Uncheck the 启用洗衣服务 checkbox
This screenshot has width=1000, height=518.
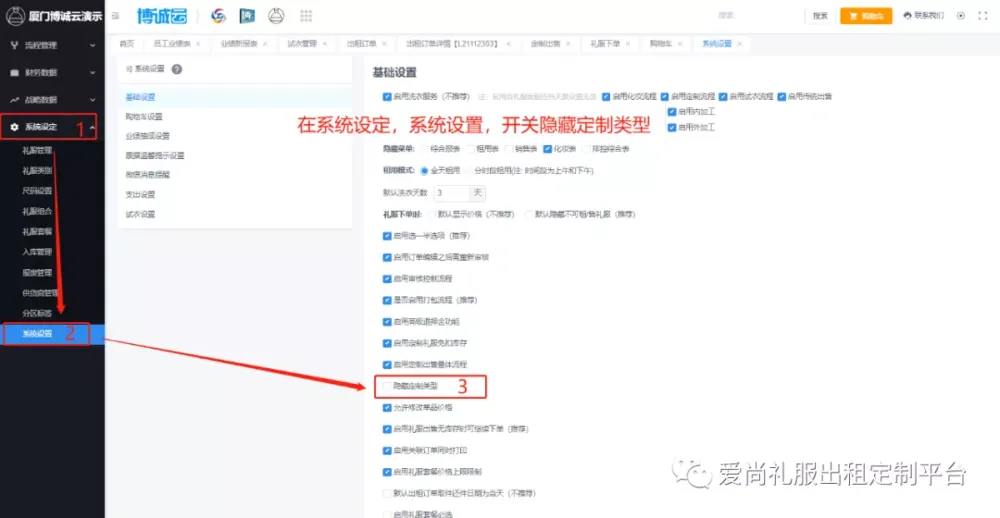(x=387, y=96)
